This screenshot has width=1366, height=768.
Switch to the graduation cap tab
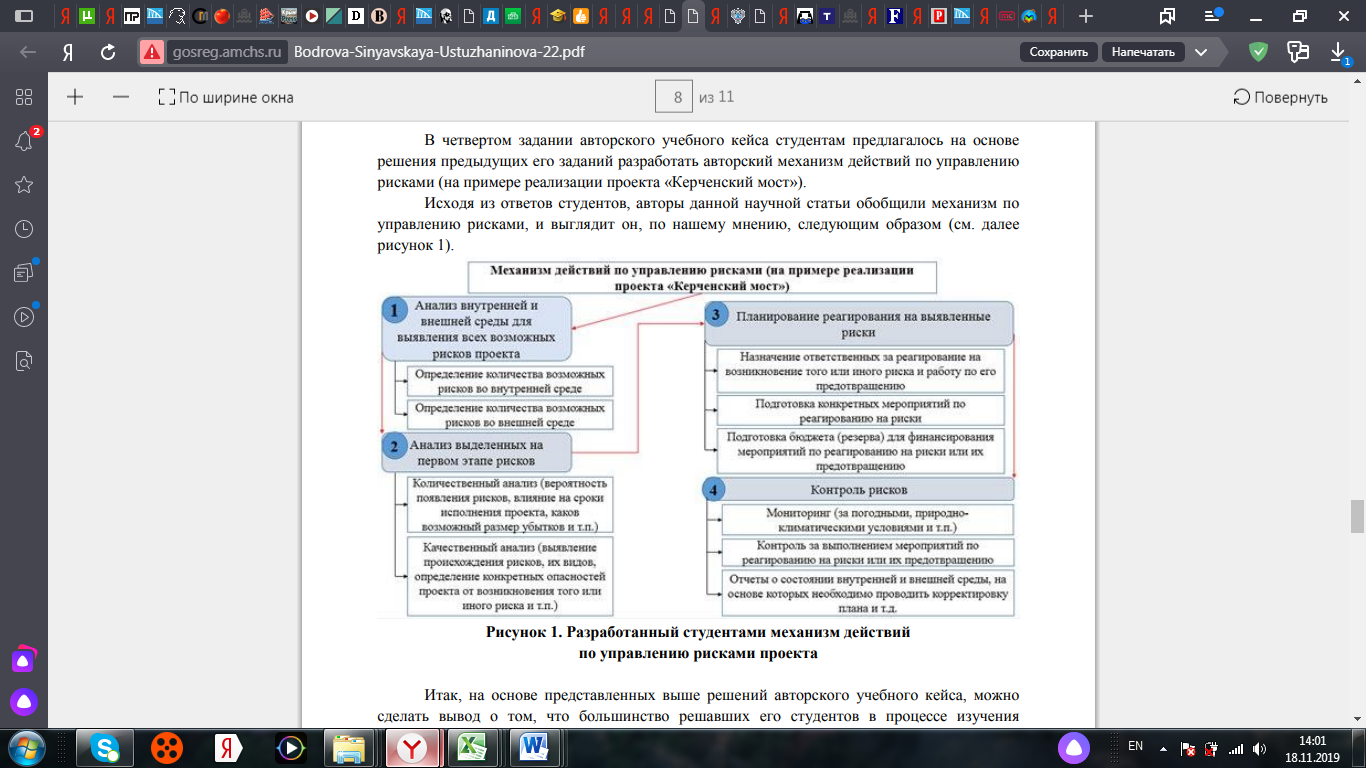pos(559,16)
